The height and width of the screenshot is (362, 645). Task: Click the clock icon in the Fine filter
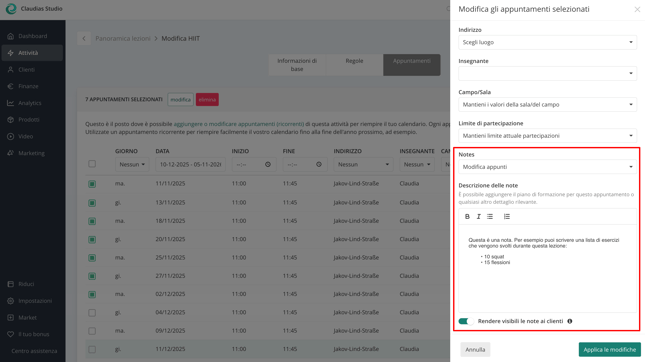click(319, 165)
